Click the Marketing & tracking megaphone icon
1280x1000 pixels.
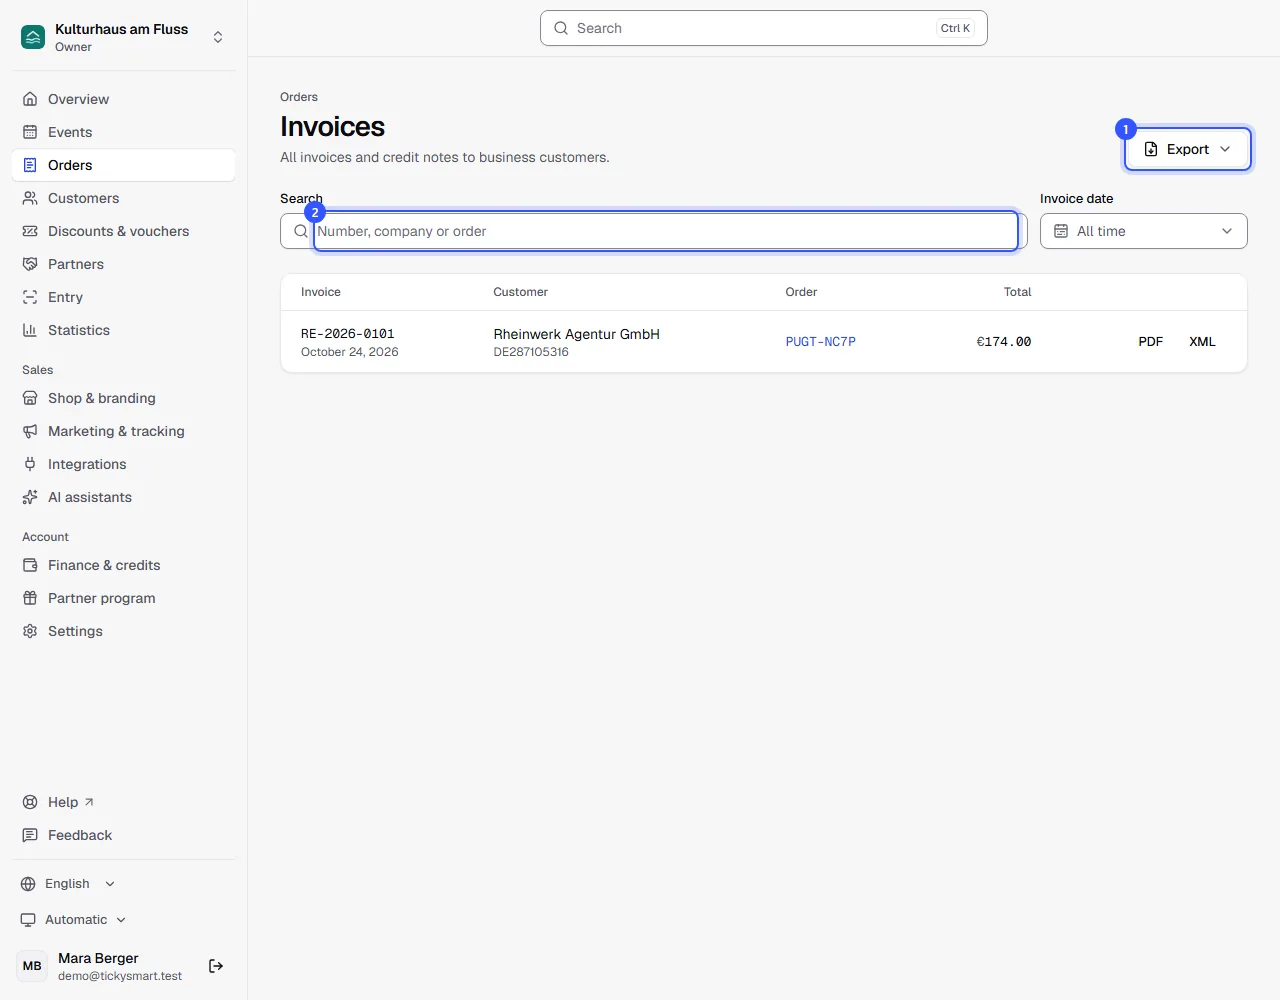pyautogui.click(x=30, y=431)
